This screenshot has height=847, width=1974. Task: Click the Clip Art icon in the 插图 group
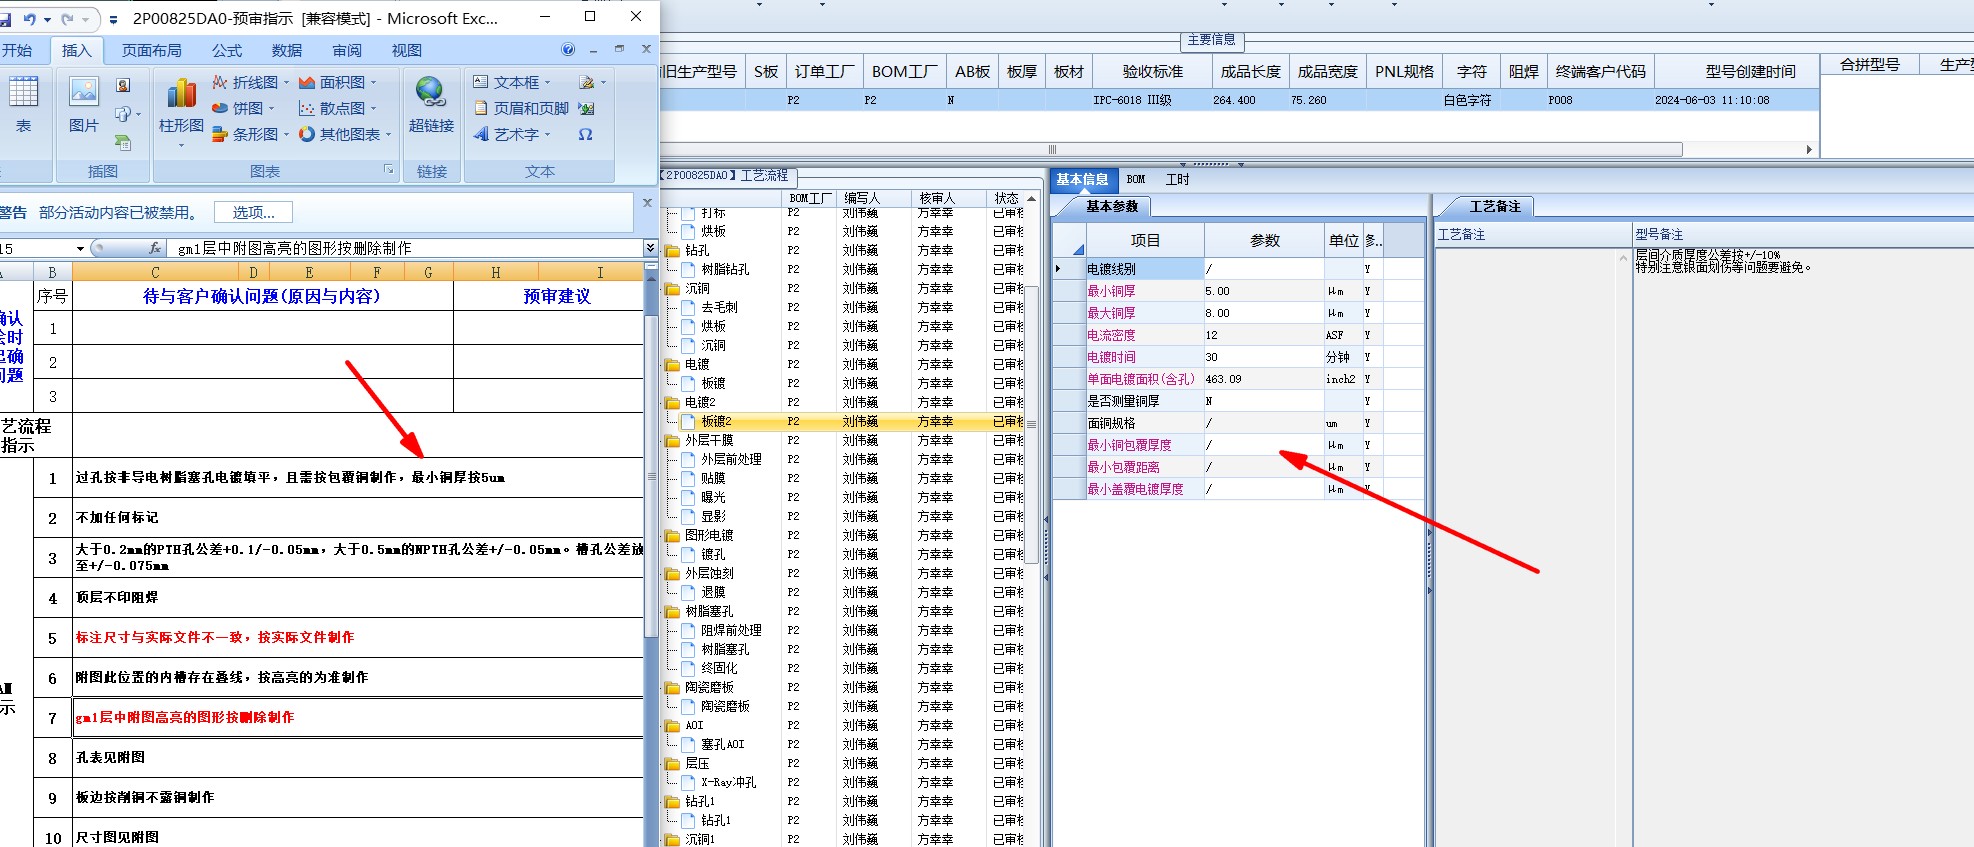123,86
